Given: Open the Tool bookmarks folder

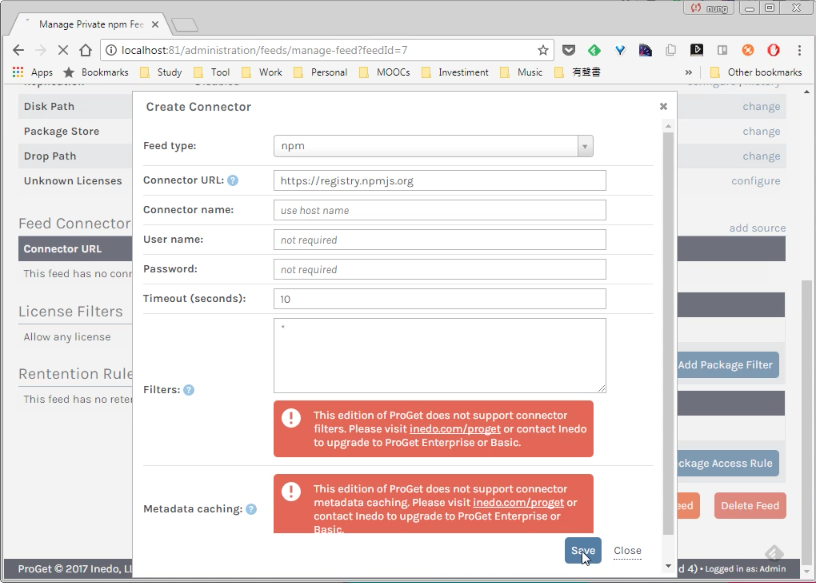Looking at the screenshot, I should coord(212,72).
